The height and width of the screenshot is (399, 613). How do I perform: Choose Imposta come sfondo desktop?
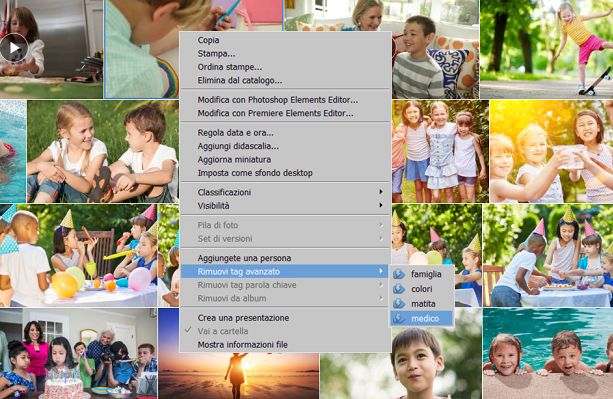click(285, 173)
